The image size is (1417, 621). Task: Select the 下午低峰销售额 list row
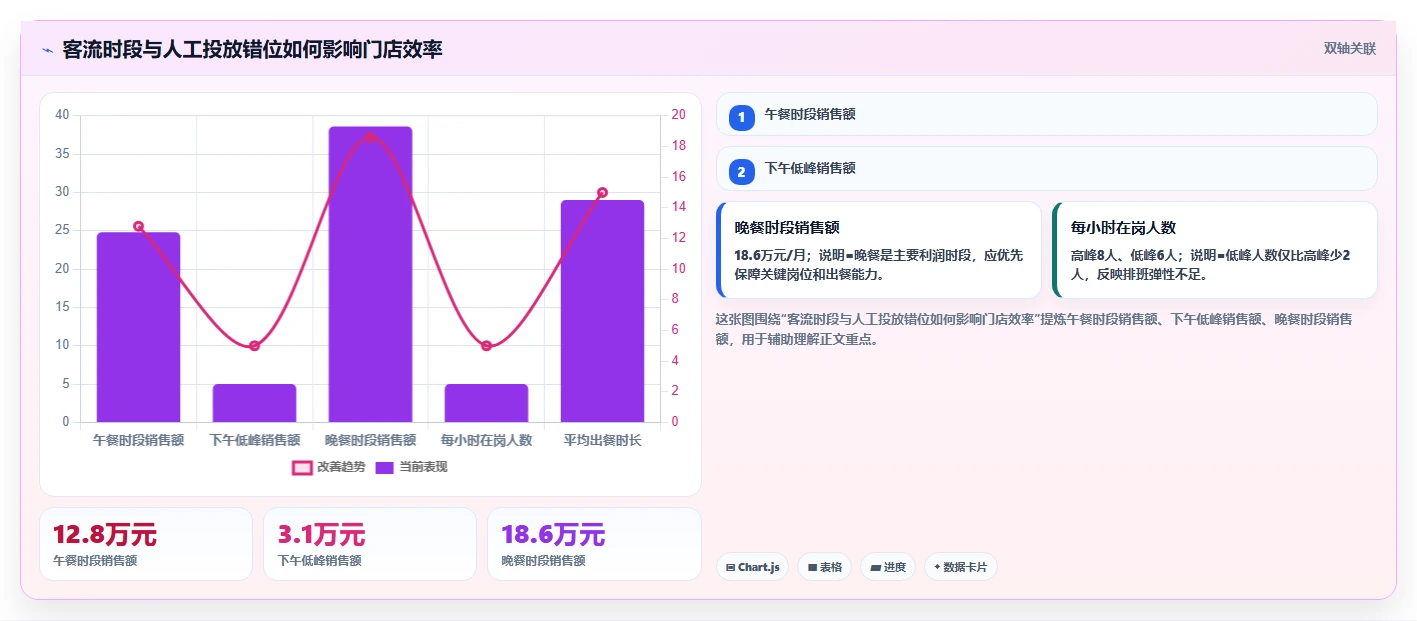click(1047, 168)
